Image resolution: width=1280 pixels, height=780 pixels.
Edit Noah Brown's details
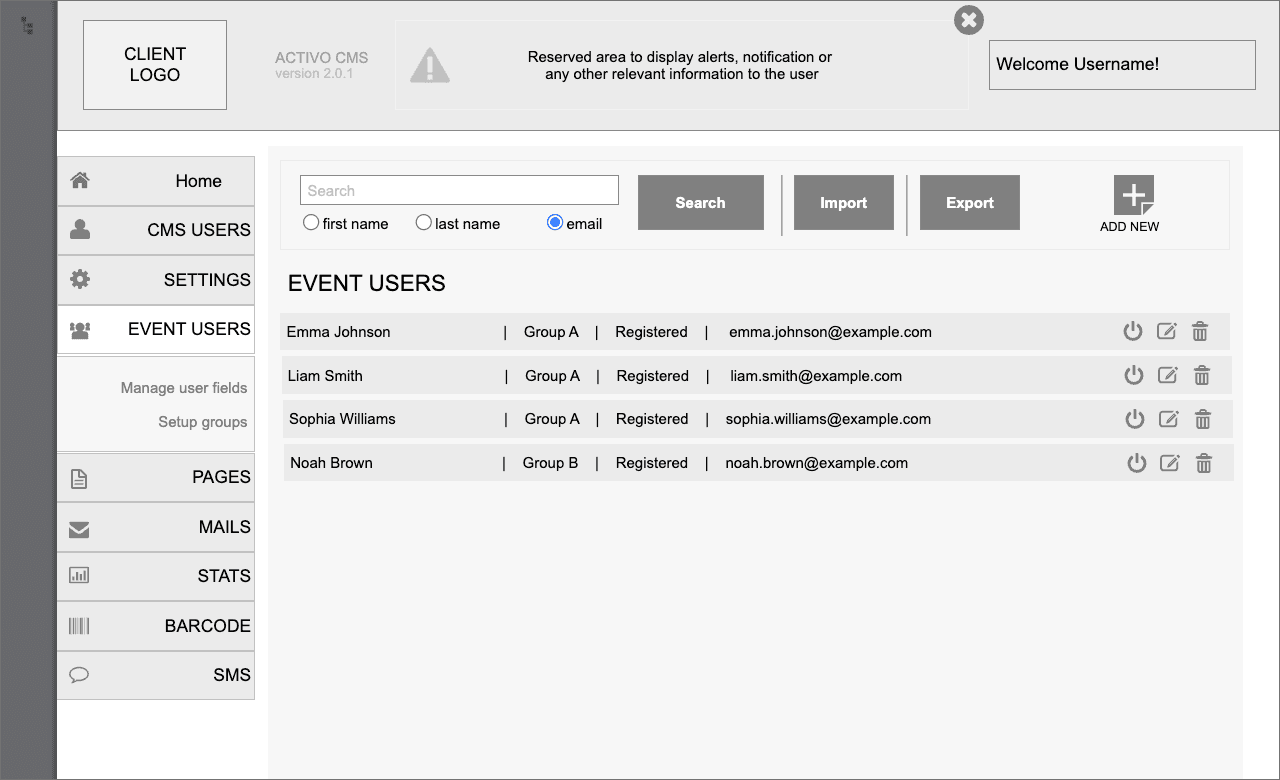[1170, 463]
